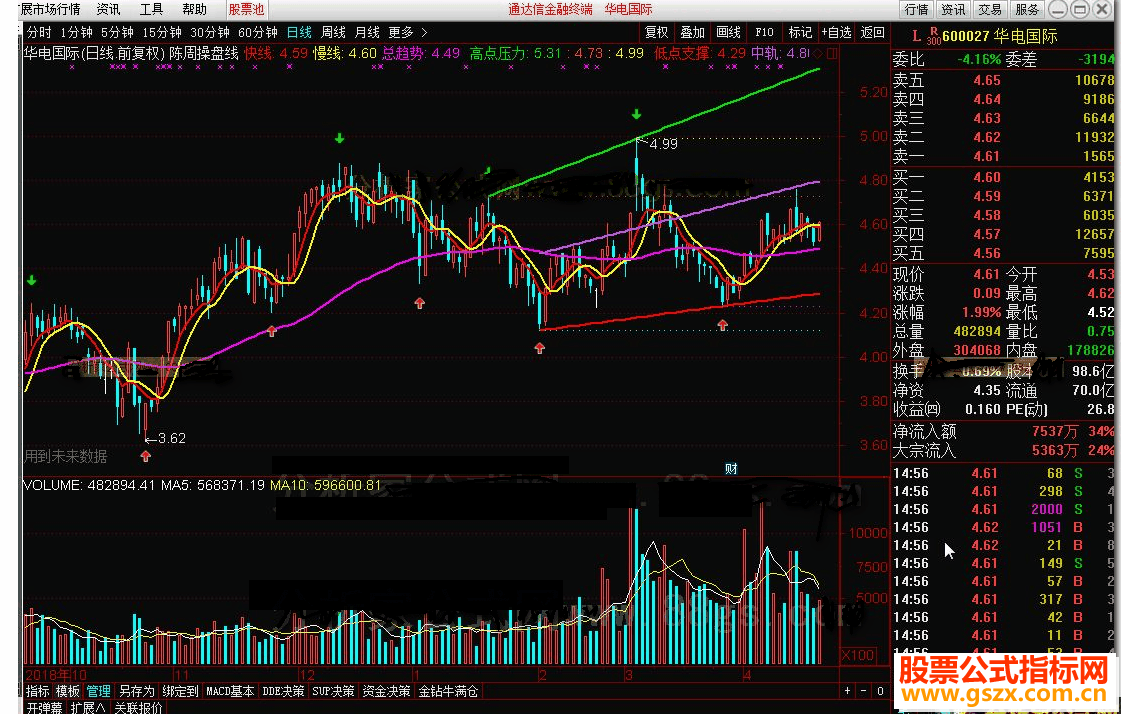Open the 工具 tools menu

(151, 9)
